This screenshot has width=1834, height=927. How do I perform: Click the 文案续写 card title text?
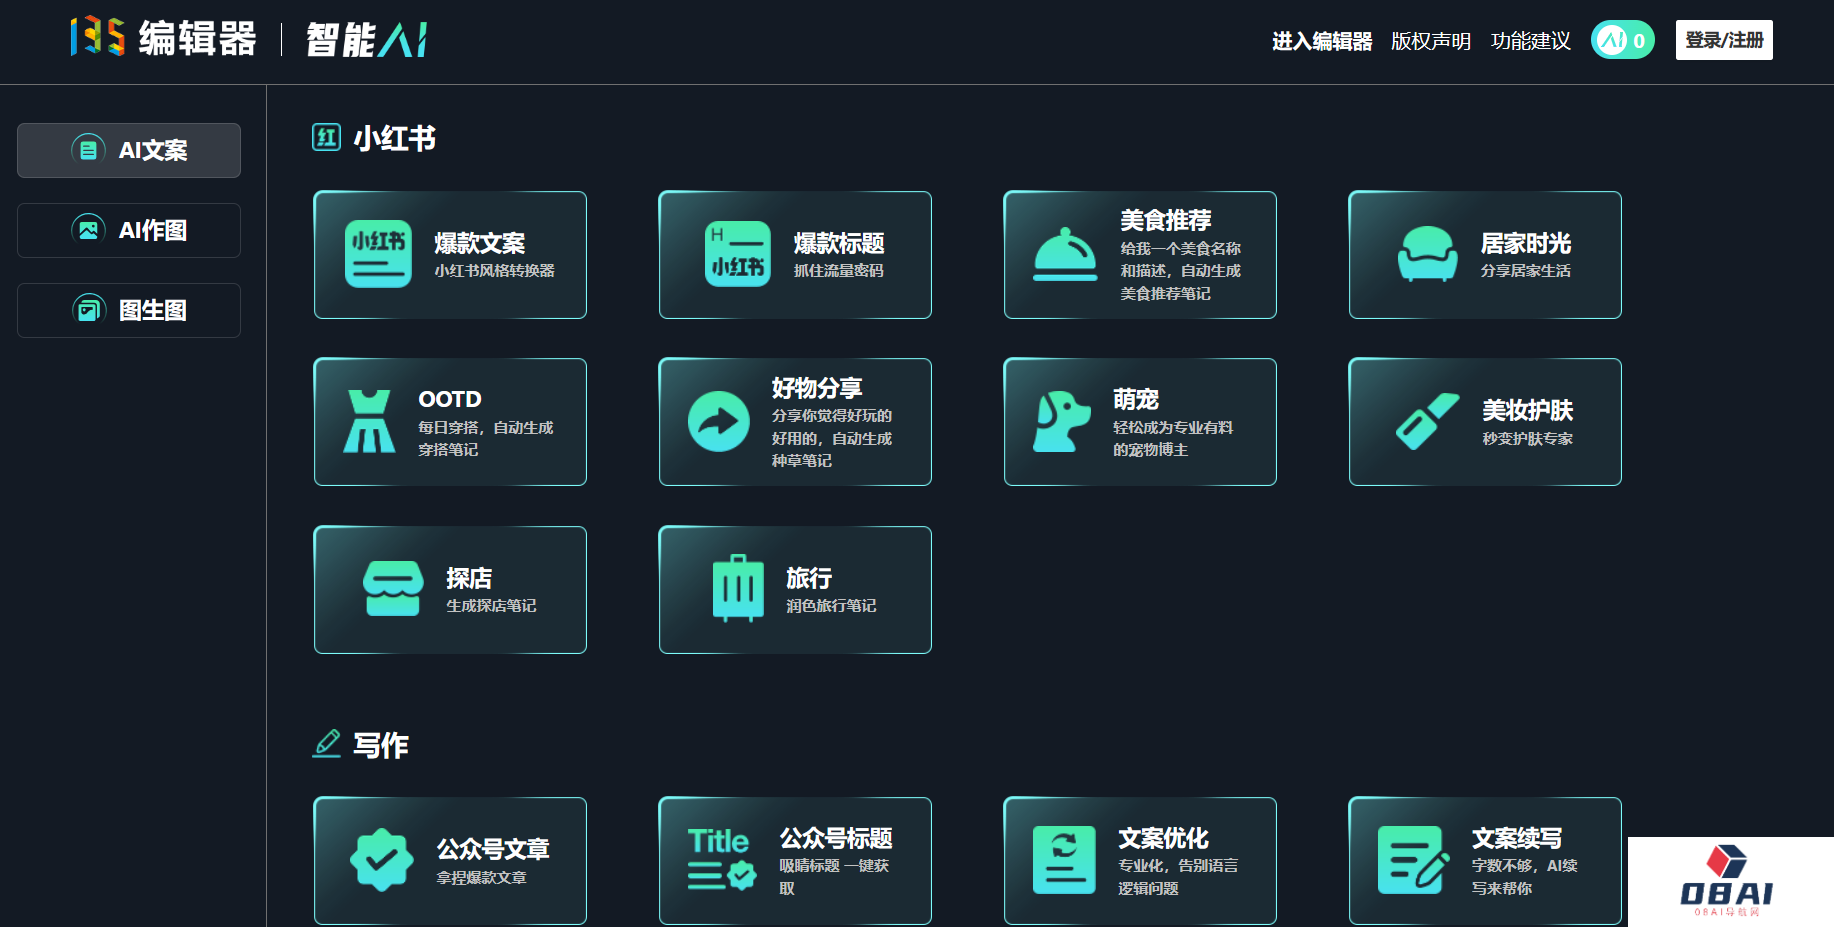(1517, 838)
